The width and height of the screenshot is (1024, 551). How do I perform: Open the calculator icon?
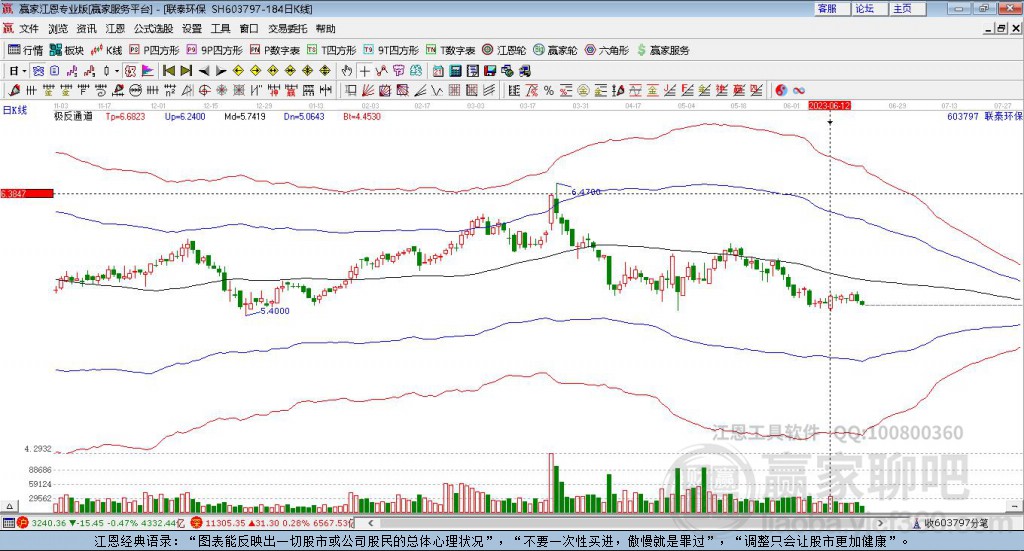point(455,71)
